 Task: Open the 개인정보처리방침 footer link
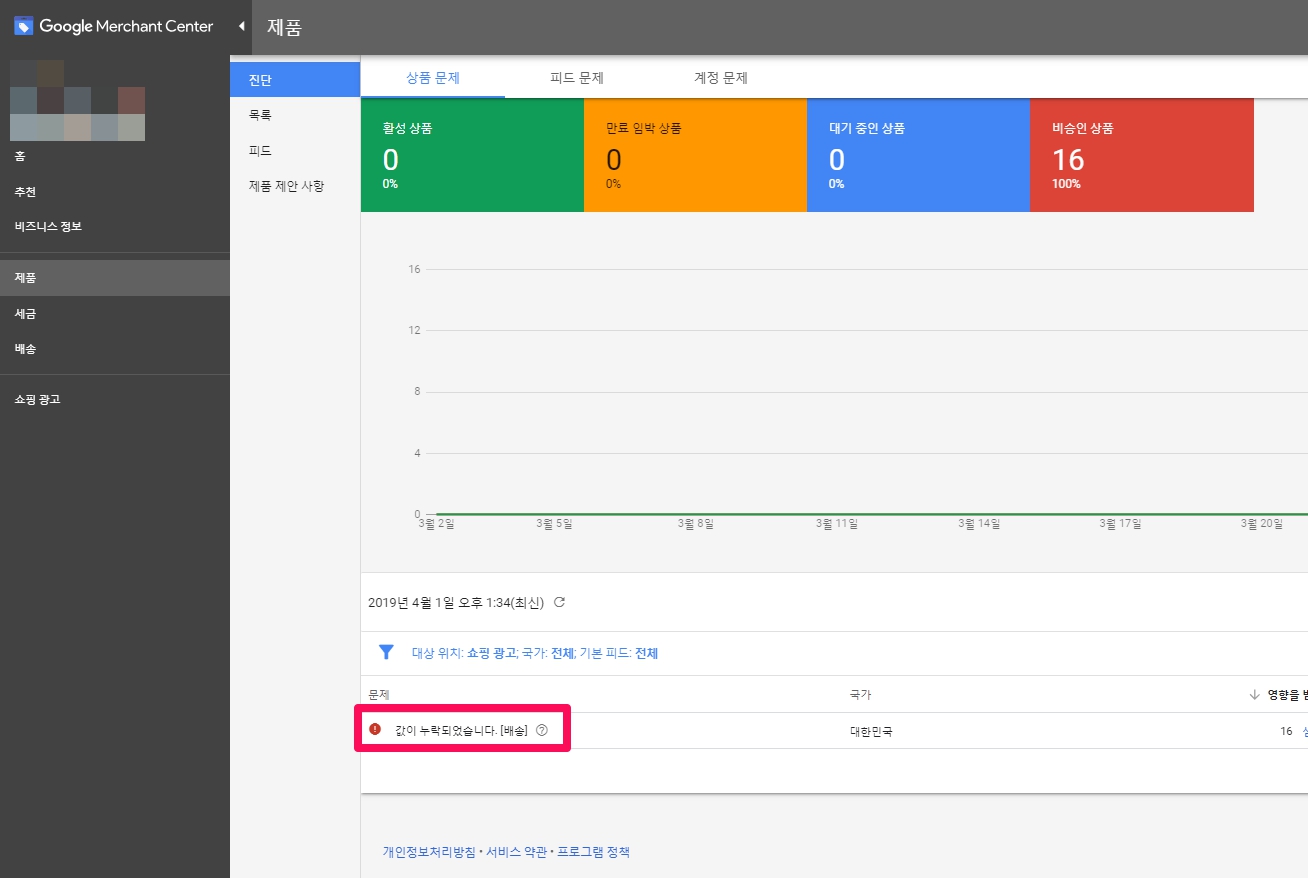428,852
